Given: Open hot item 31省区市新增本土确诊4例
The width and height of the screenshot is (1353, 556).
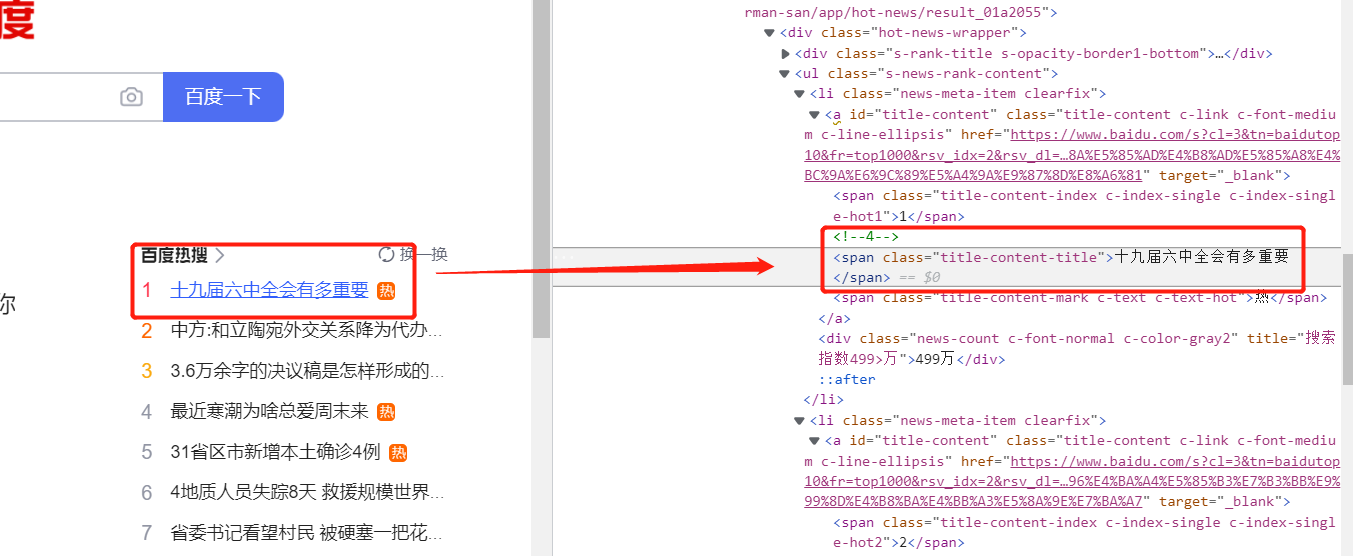Looking at the screenshot, I should [x=276, y=452].
